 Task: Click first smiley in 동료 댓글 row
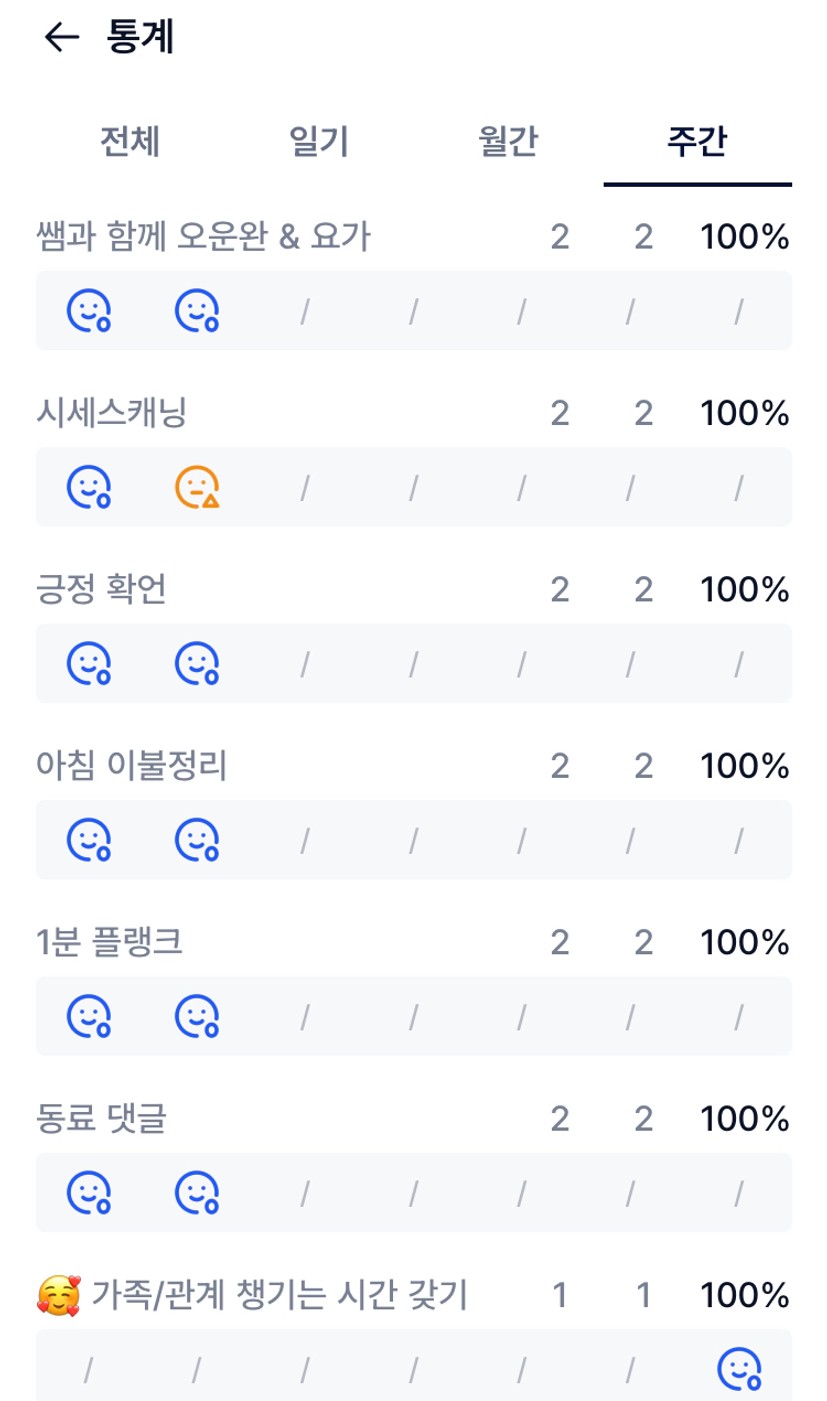click(88, 1193)
